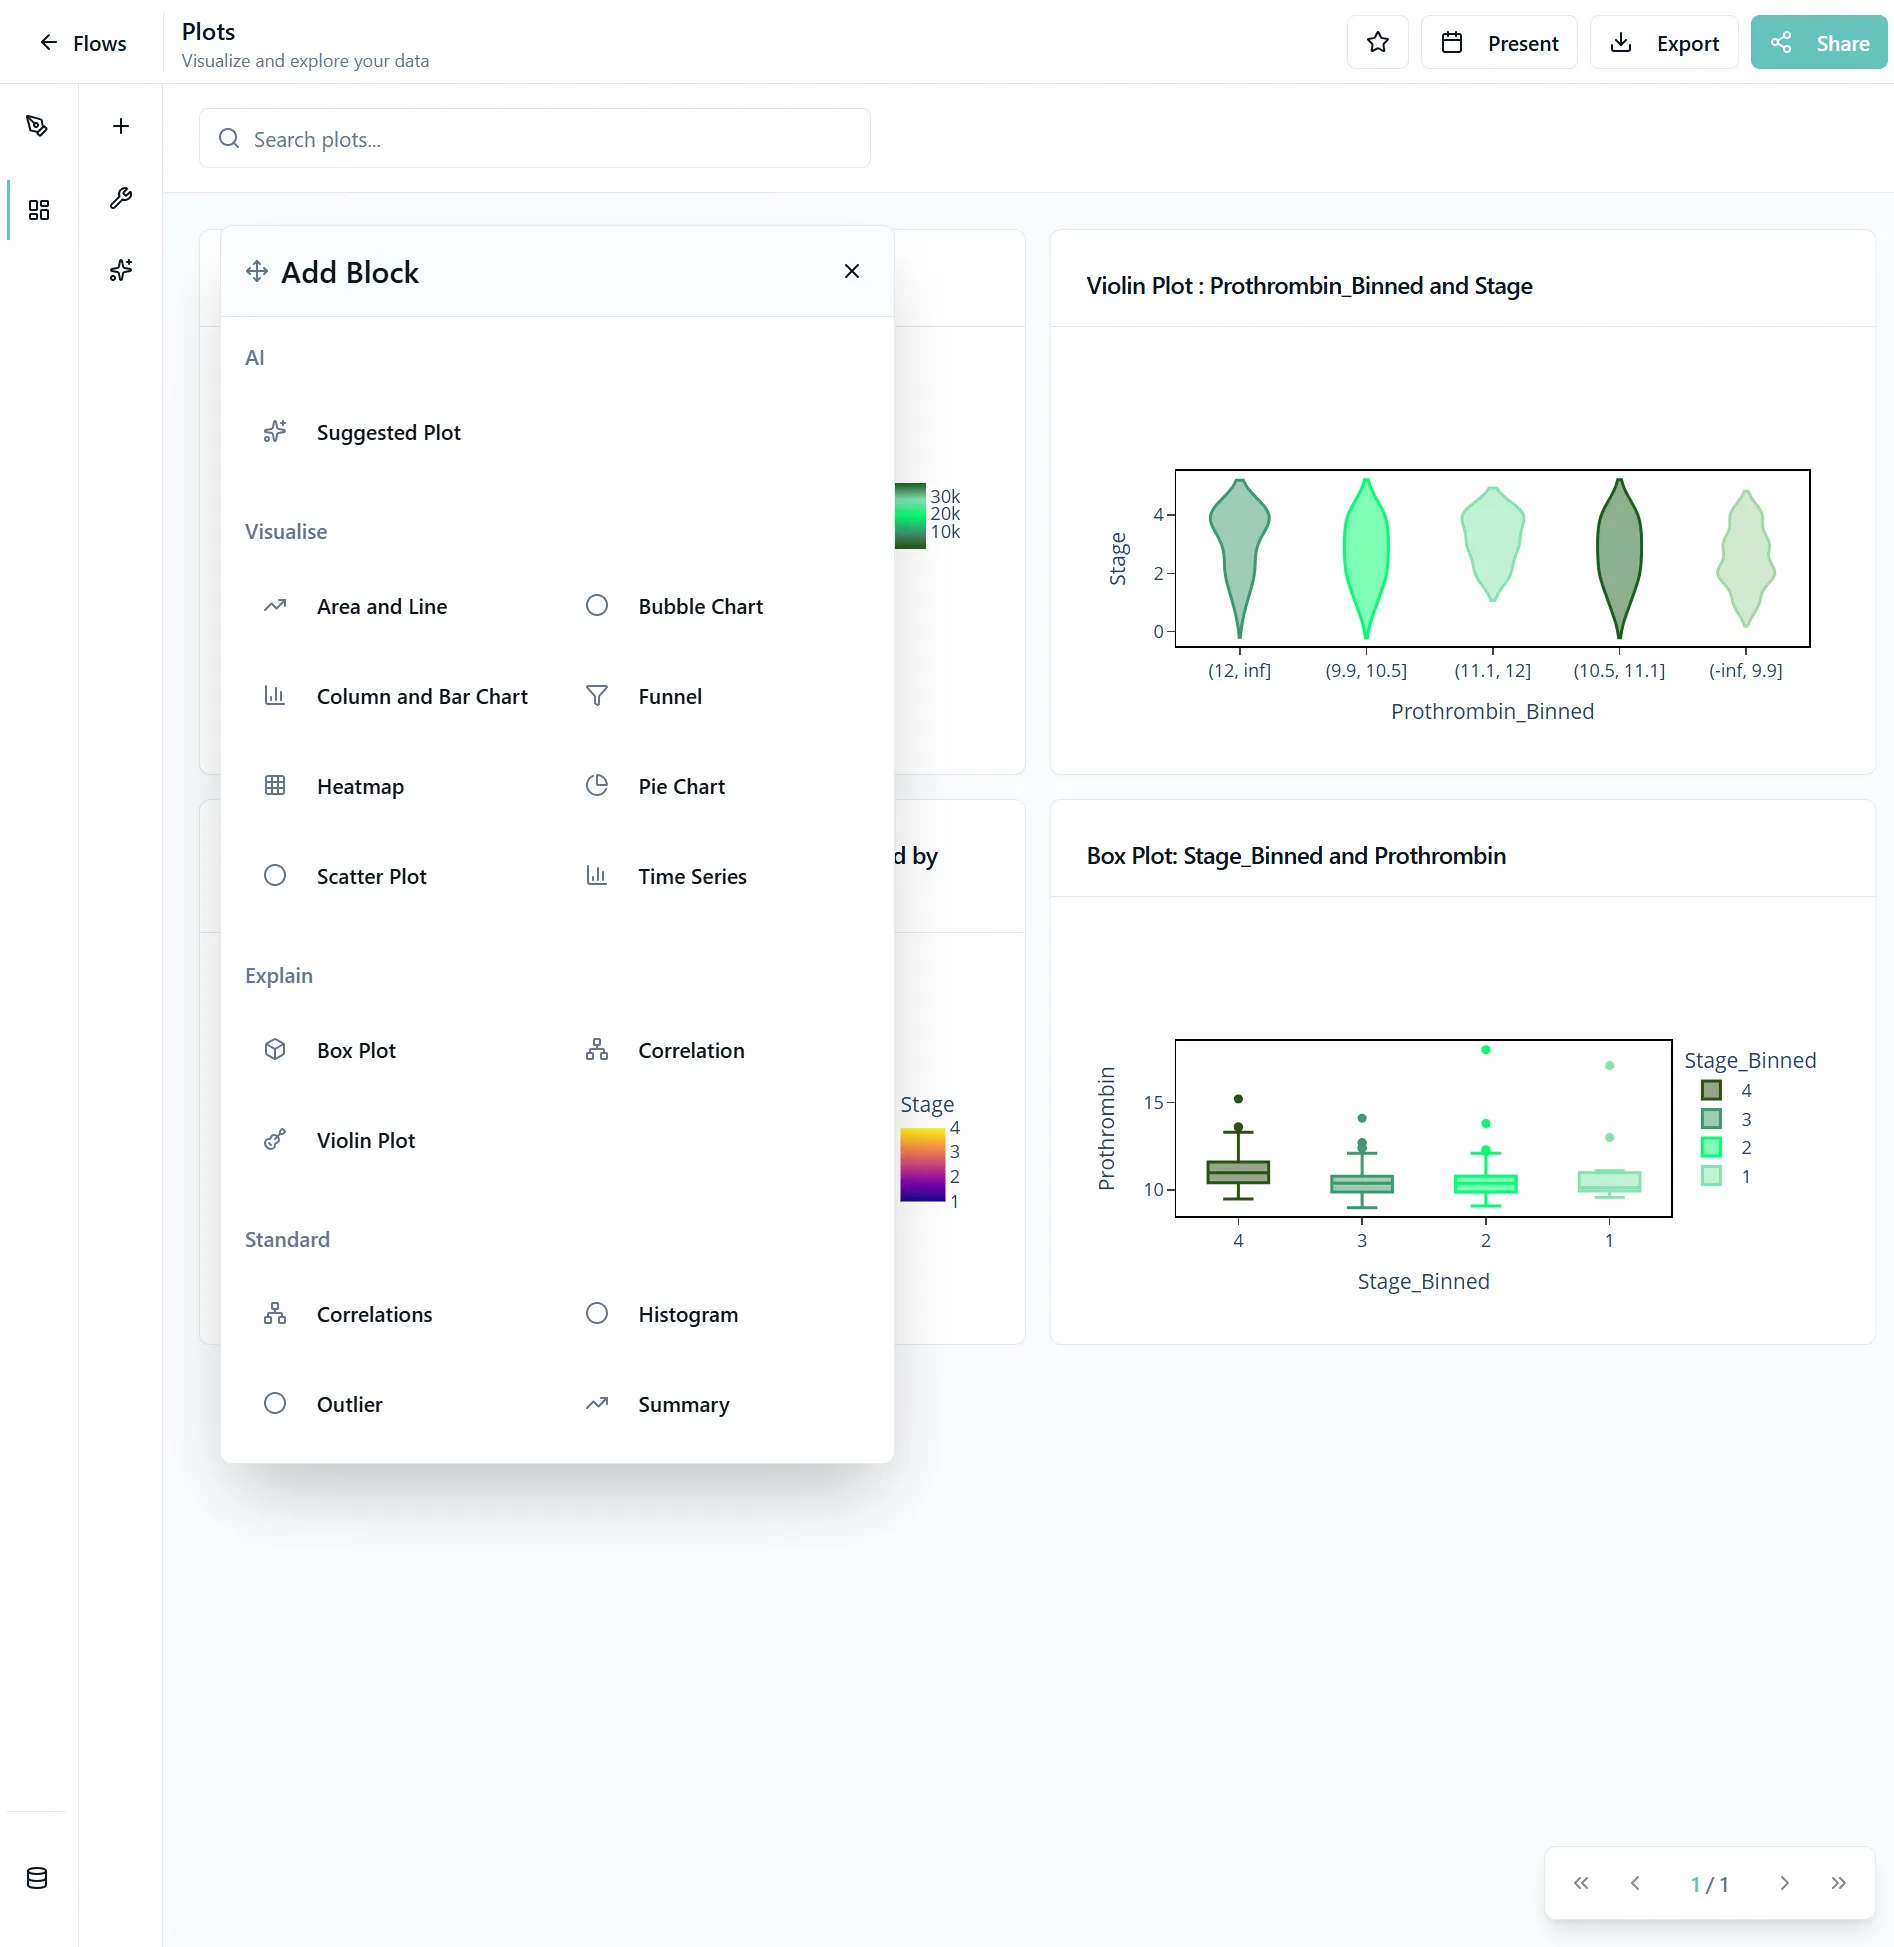Open the database icon in sidebar
The width and height of the screenshot is (1894, 1947).
coord(37,1878)
